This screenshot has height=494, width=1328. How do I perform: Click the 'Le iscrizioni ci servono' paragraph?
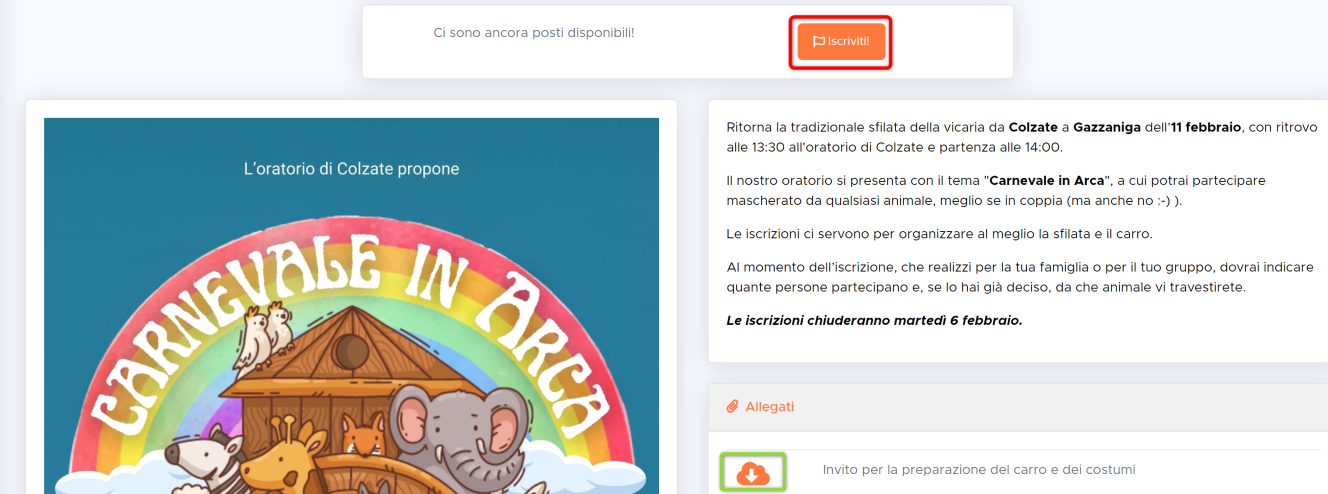940,234
